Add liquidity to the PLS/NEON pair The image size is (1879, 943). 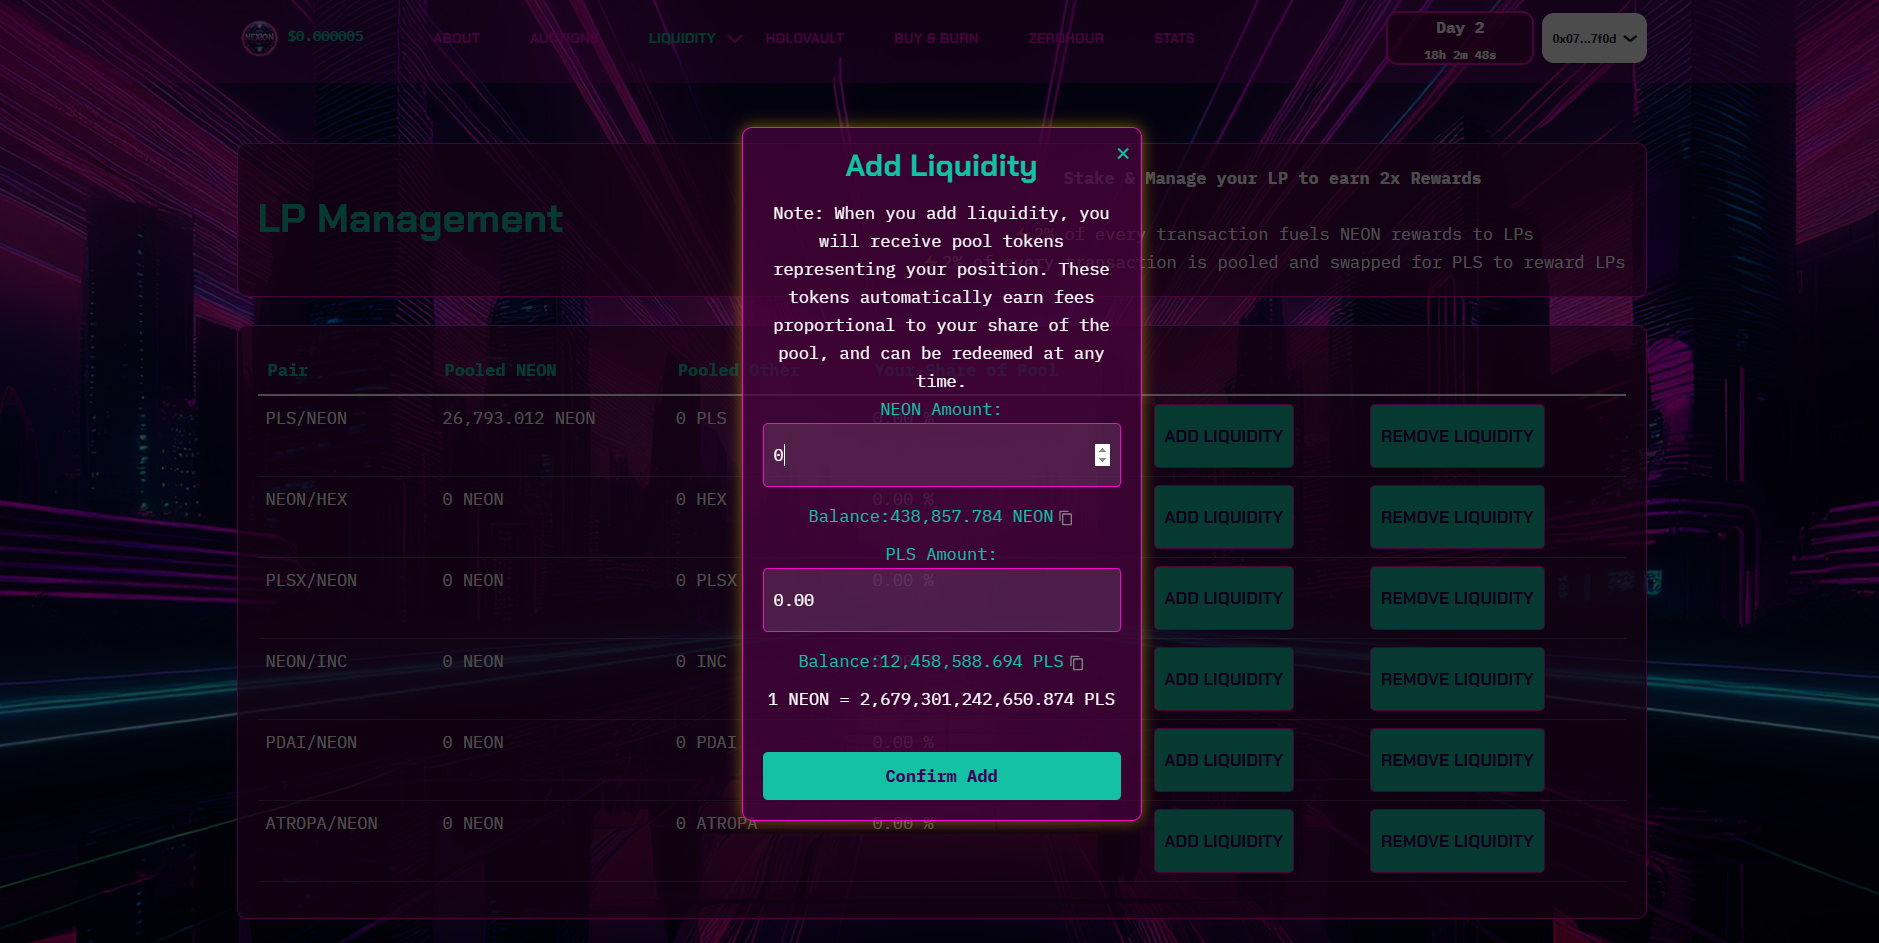(x=1223, y=436)
